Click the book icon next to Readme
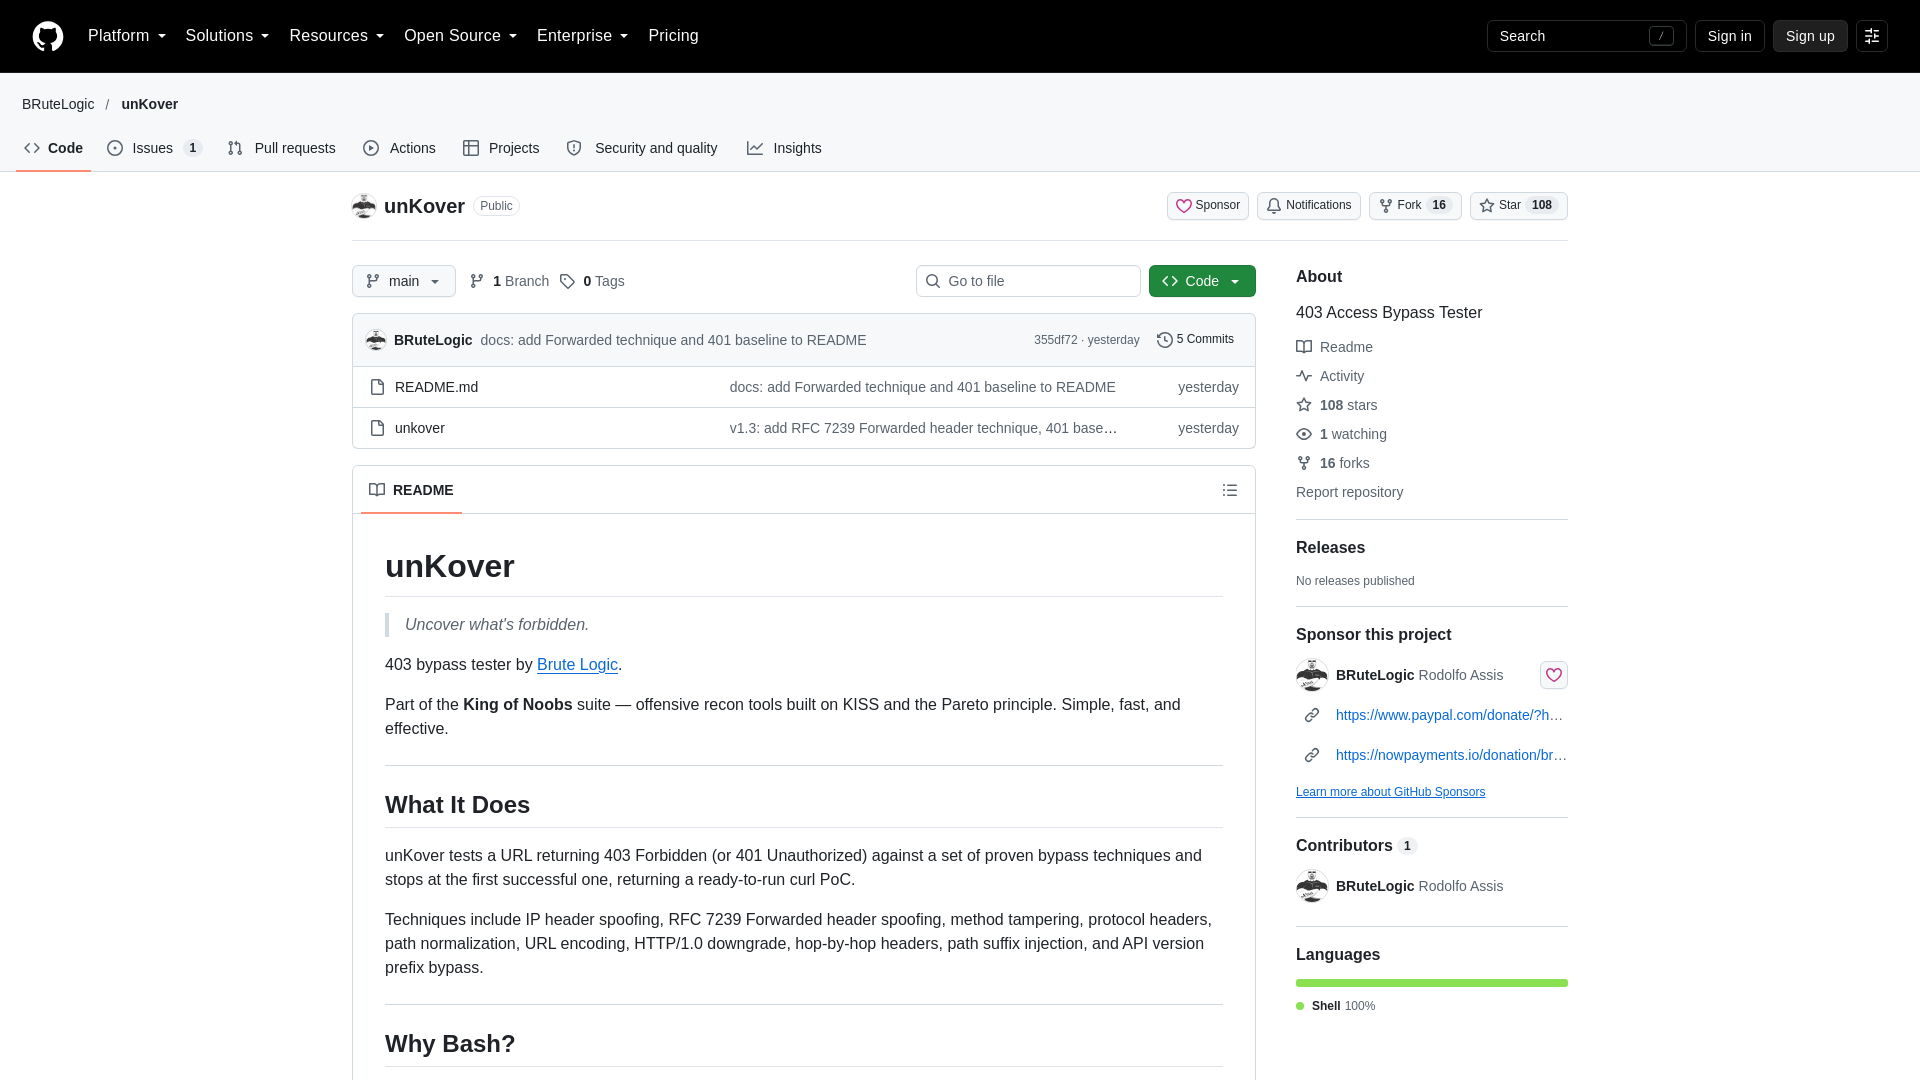 [x=1304, y=347]
